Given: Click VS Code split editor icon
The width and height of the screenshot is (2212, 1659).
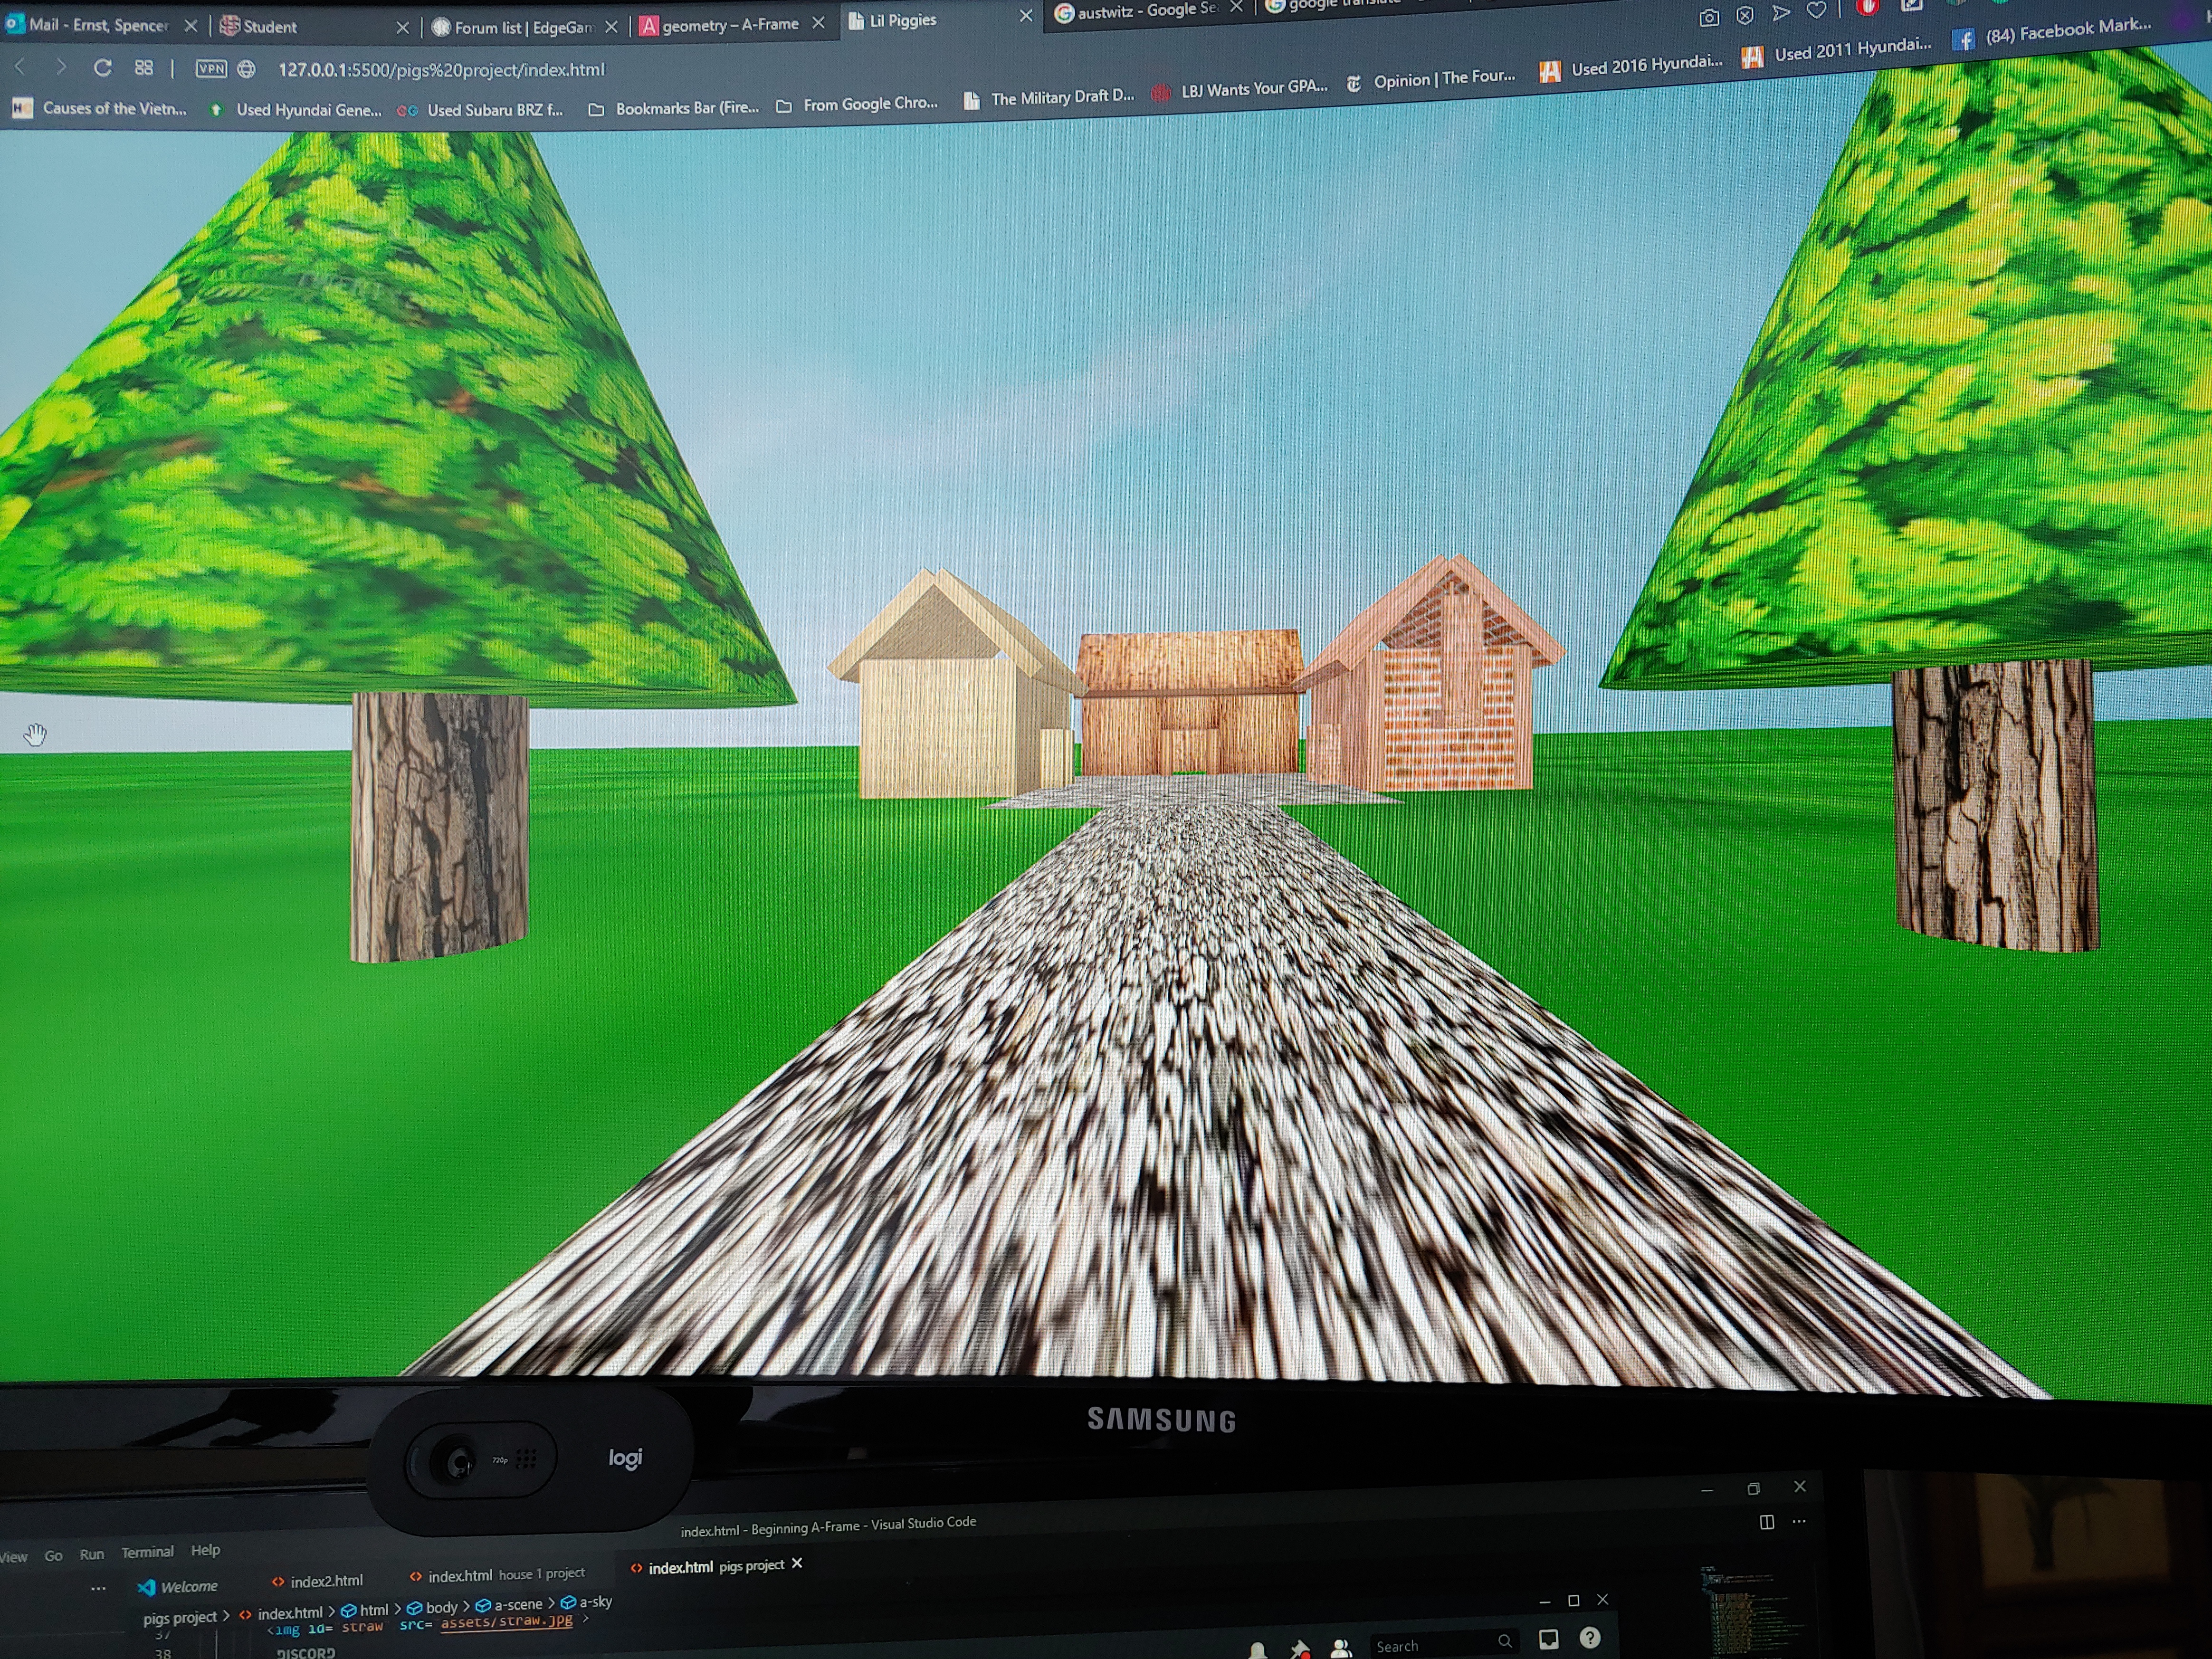Looking at the screenshot, I should click(1767, 1522).
